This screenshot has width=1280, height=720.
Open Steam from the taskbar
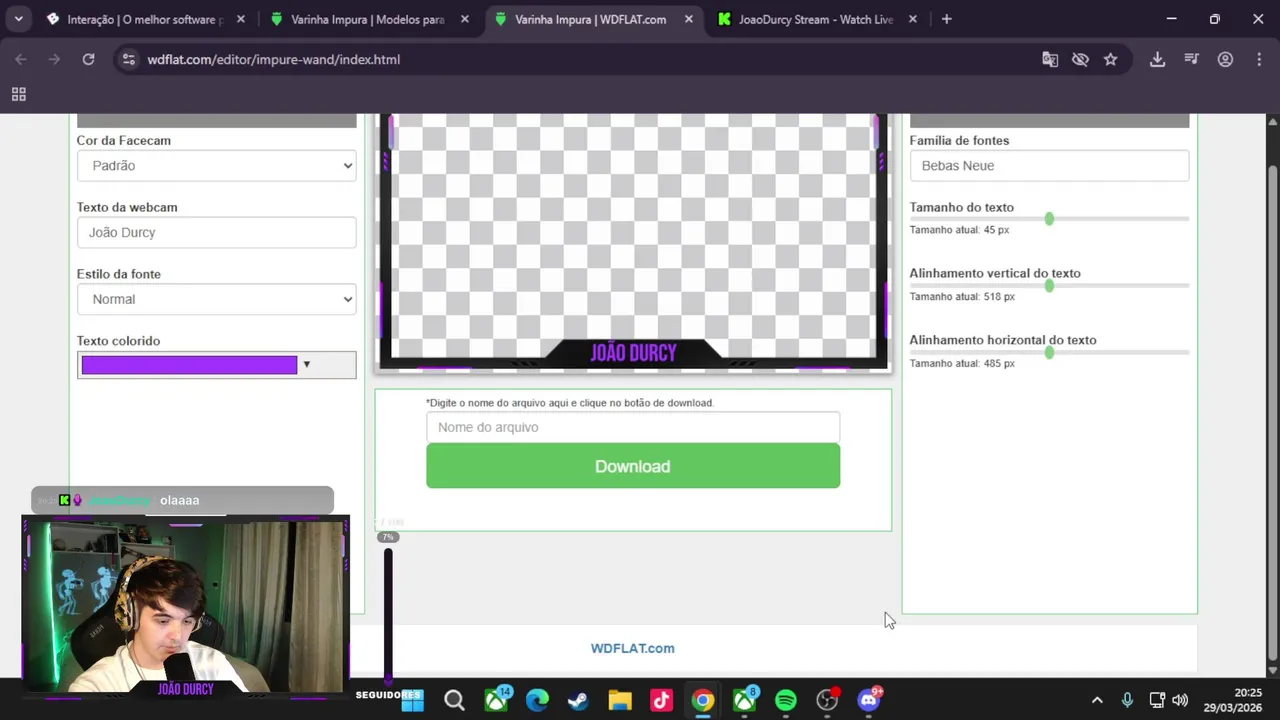point(578,701)
